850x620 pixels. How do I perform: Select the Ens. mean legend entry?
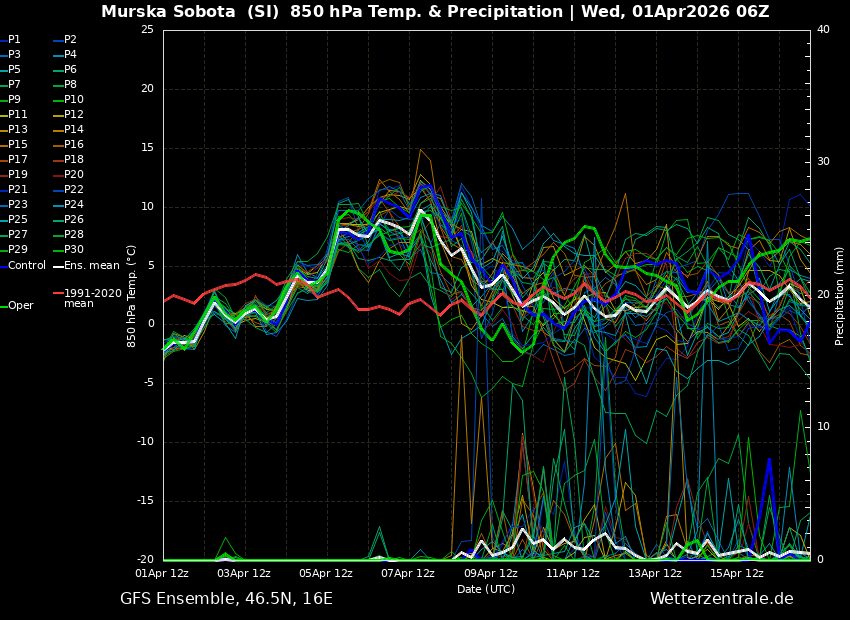pyautogui.click(x=91, y=266)
